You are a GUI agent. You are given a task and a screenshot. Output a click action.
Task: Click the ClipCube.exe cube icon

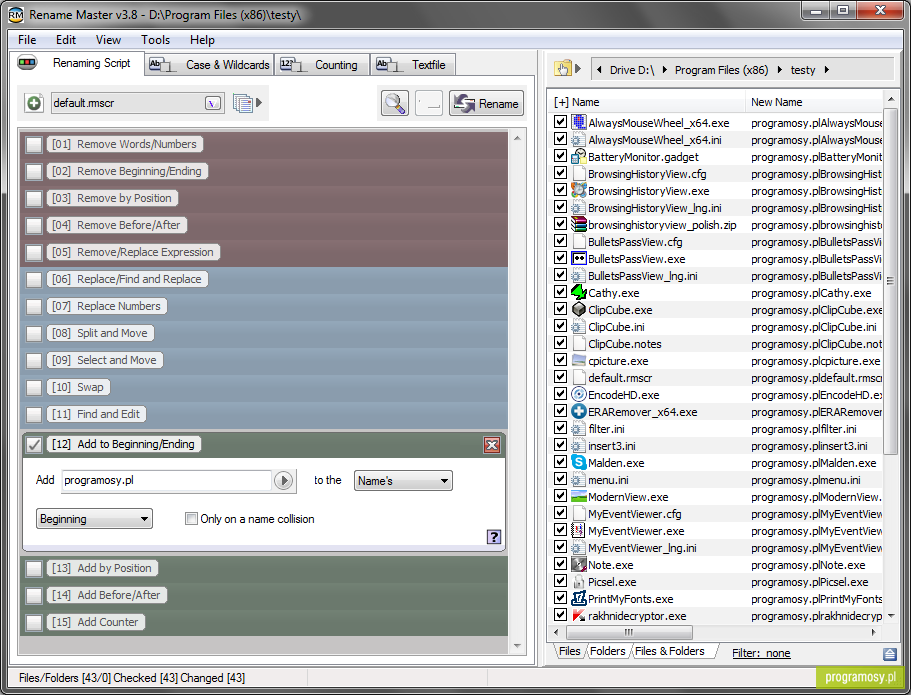(x=579, y=309)
